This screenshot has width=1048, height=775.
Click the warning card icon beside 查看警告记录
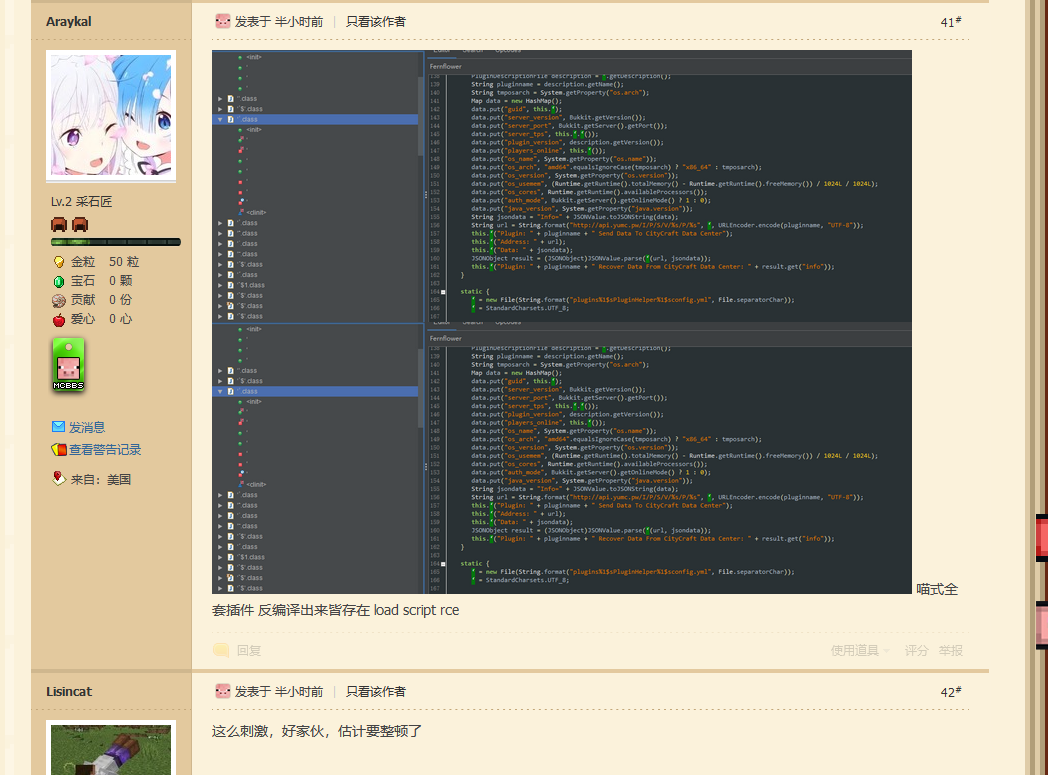click(x=58, y=450)
